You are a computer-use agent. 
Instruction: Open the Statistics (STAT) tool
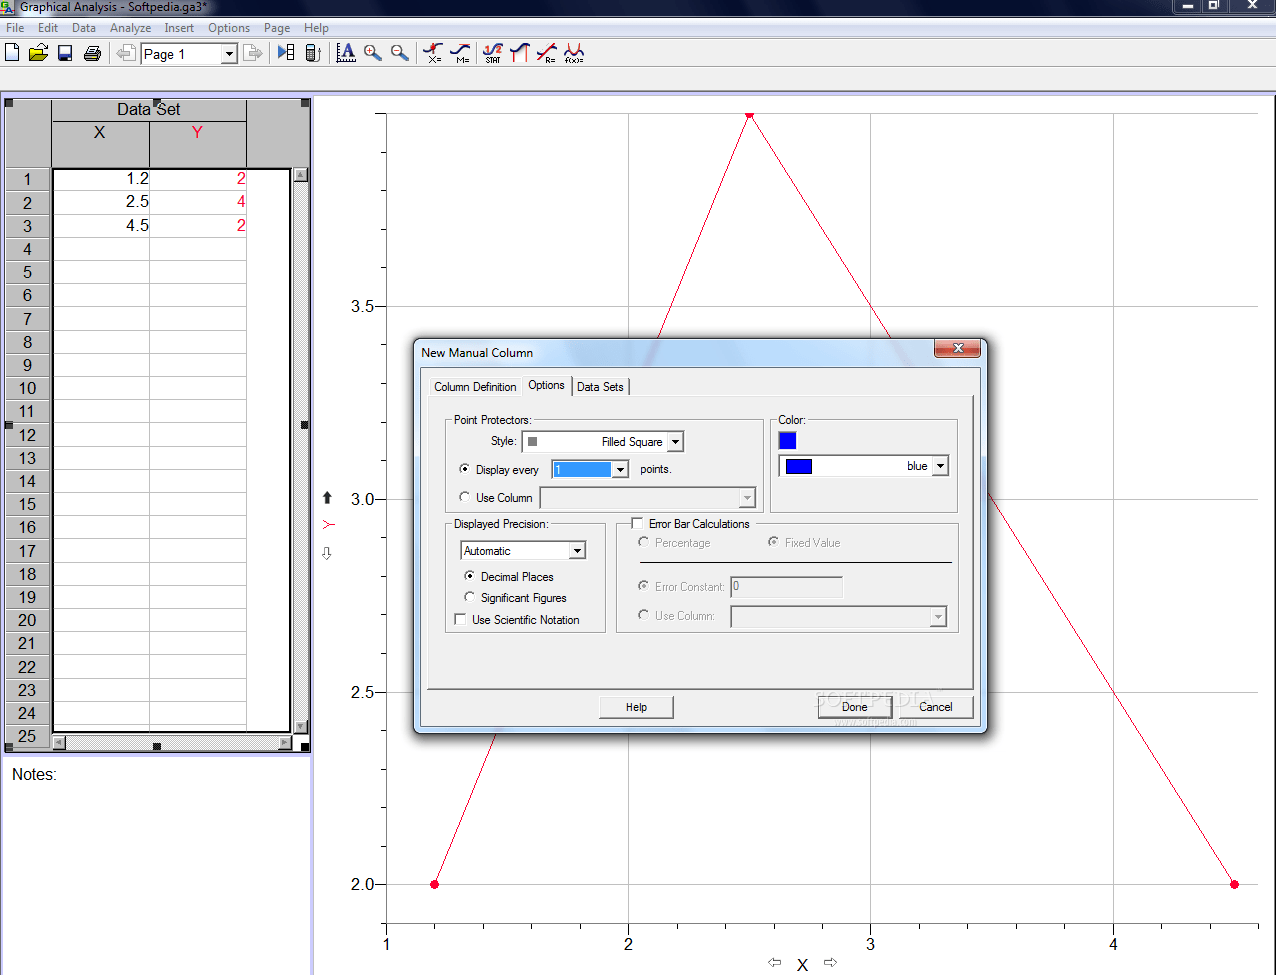492,52
